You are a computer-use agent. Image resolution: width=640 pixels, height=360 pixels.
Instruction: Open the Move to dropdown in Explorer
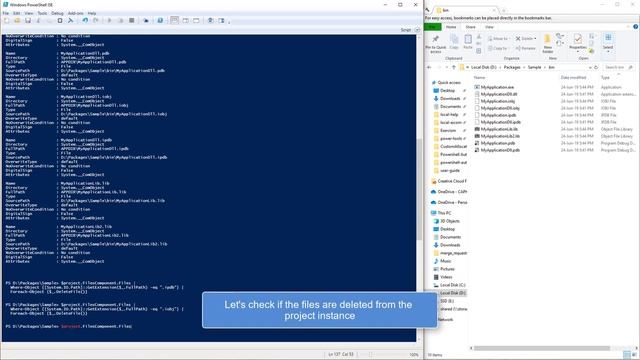pos(498,39)
